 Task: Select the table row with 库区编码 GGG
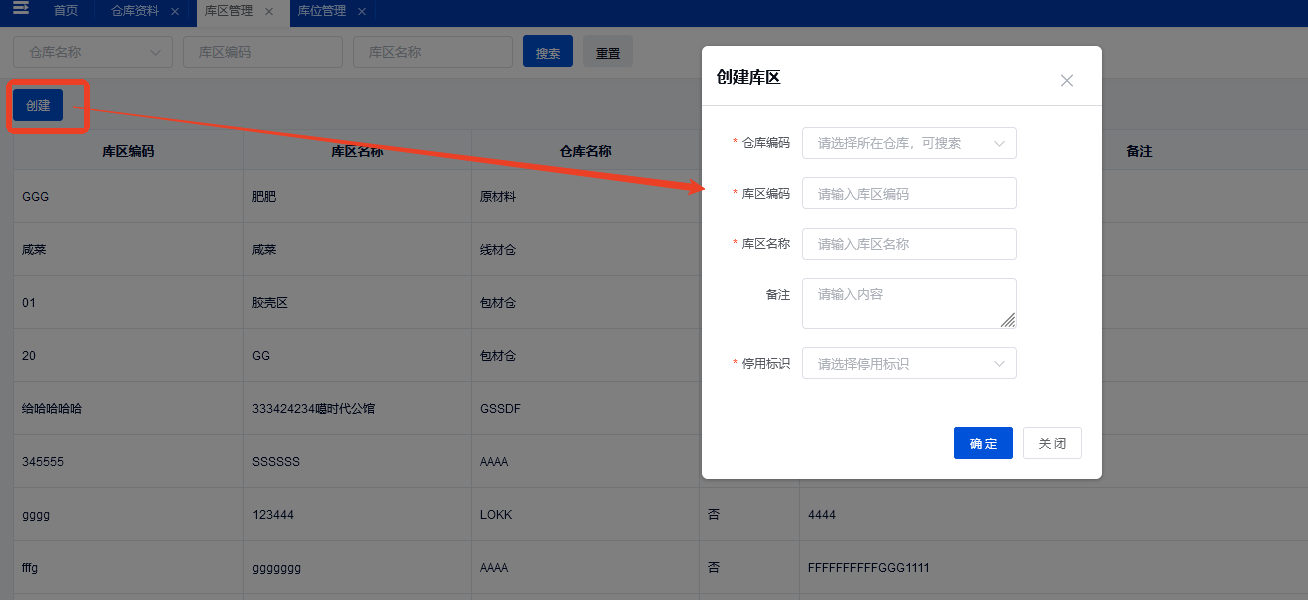[x=128, y=196]
